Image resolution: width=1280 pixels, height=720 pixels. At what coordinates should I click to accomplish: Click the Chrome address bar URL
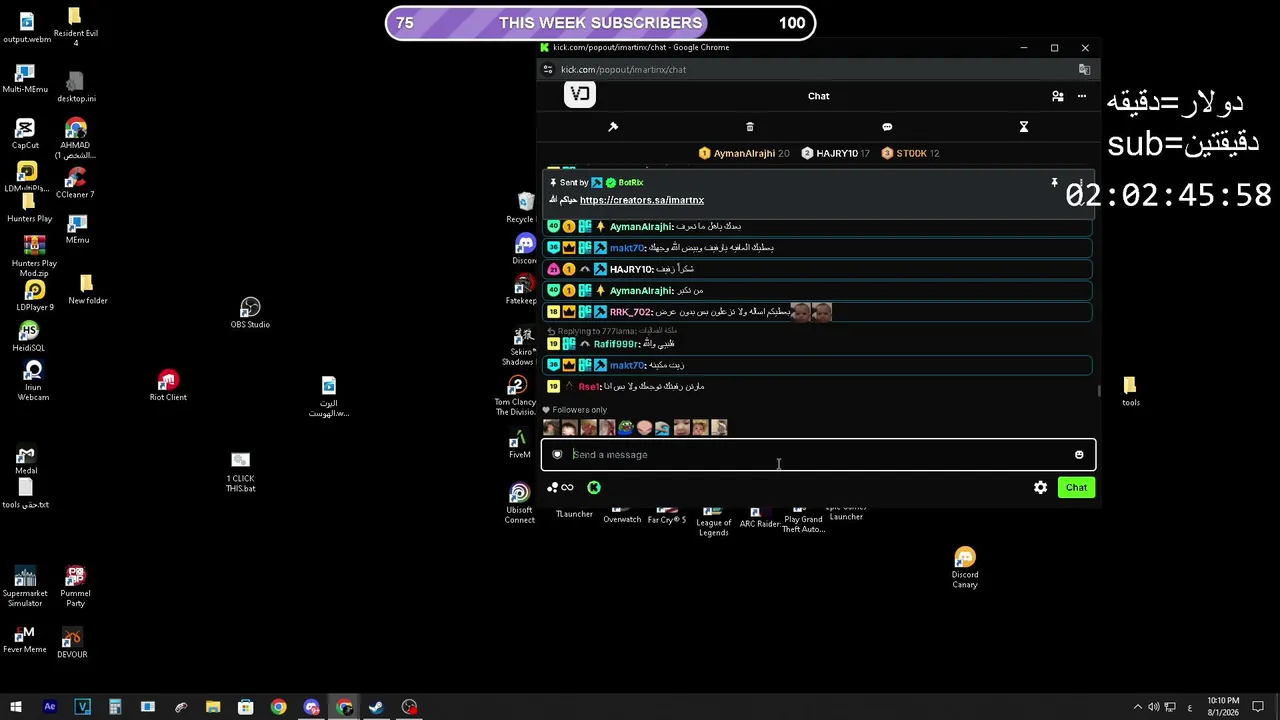[623, 70]
